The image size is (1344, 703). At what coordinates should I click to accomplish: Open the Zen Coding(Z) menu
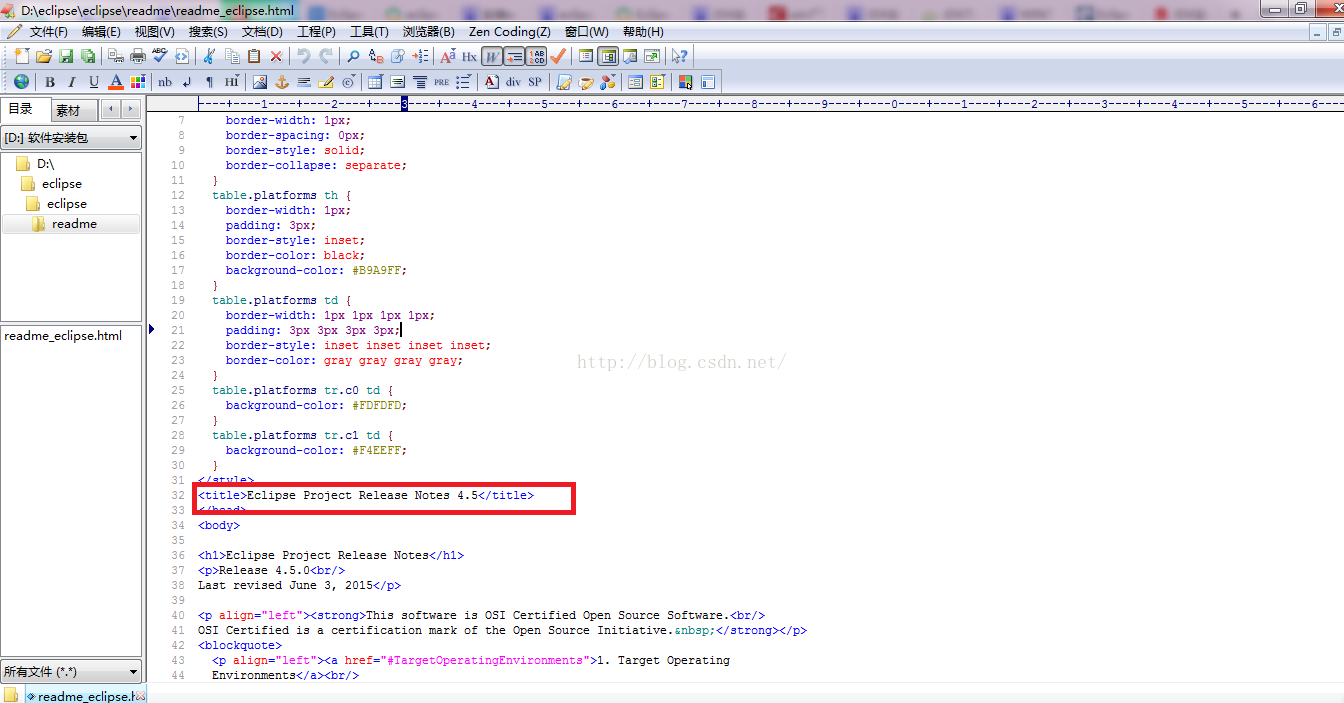tap(510, 32)
